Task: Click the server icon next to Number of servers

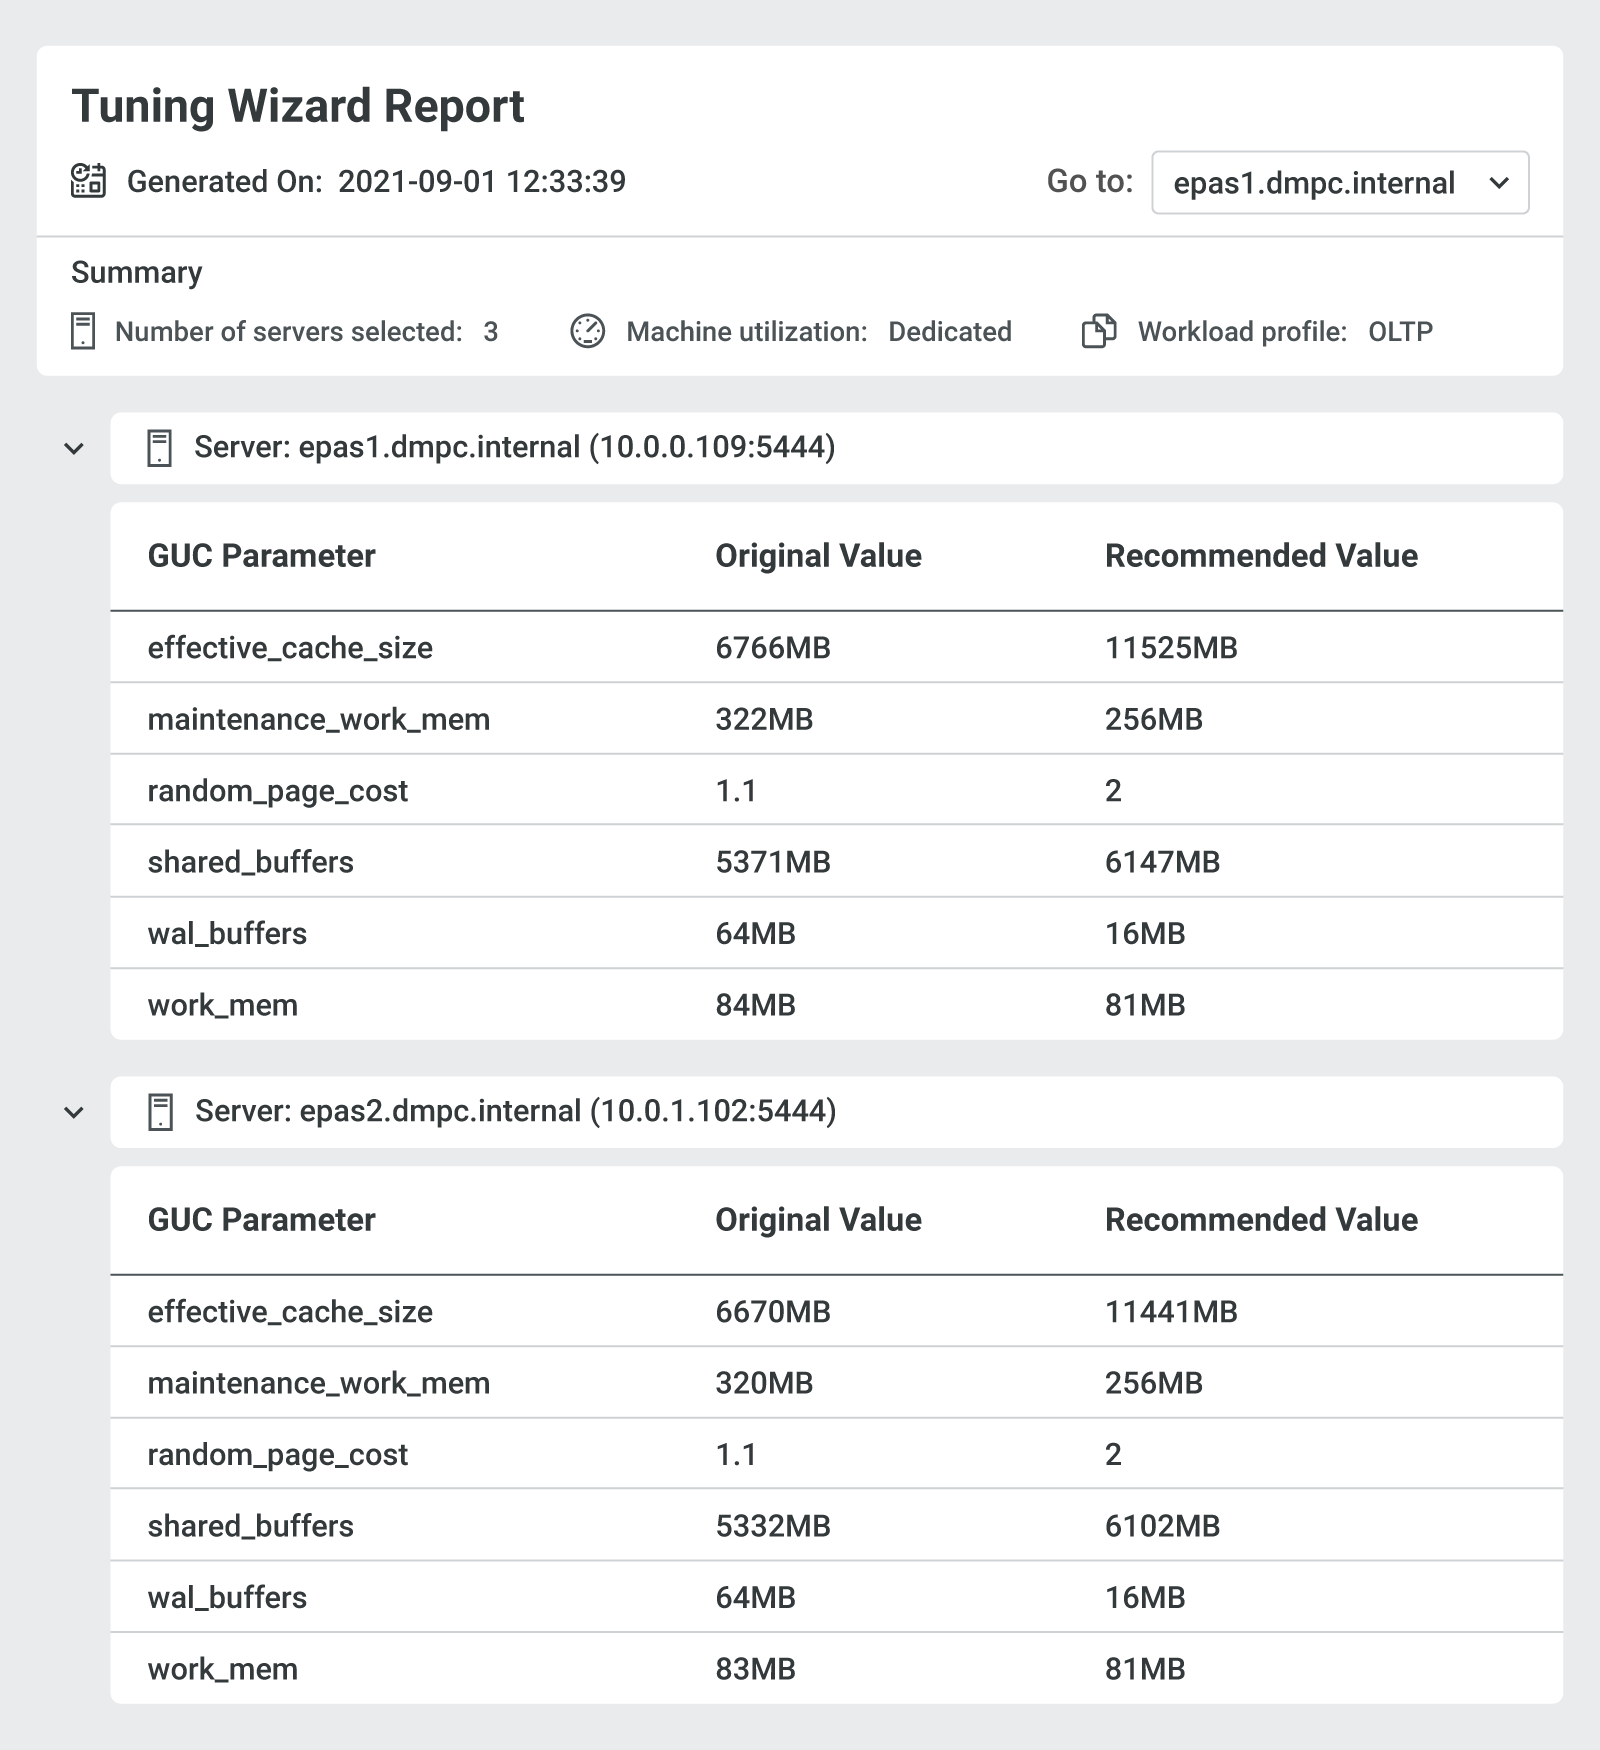Action: coord(83,331)
